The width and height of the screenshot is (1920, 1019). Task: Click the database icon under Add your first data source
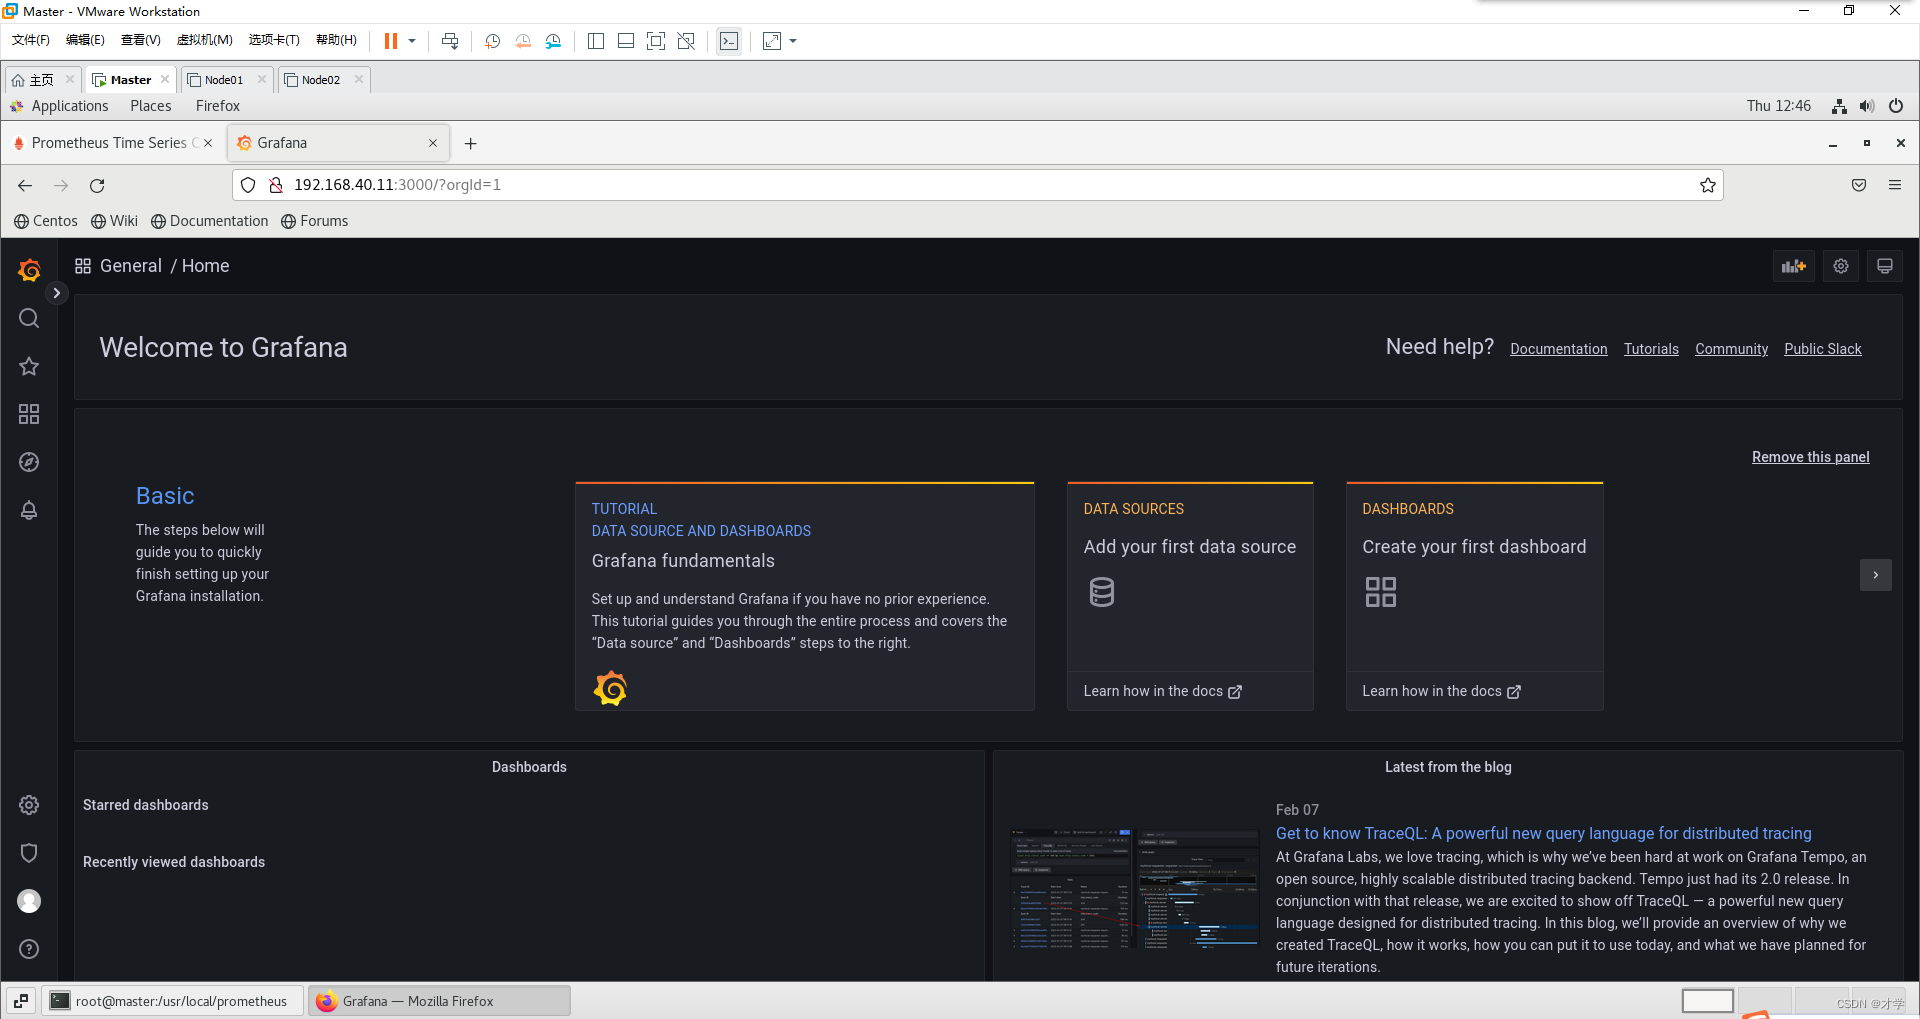point(1102,592)
